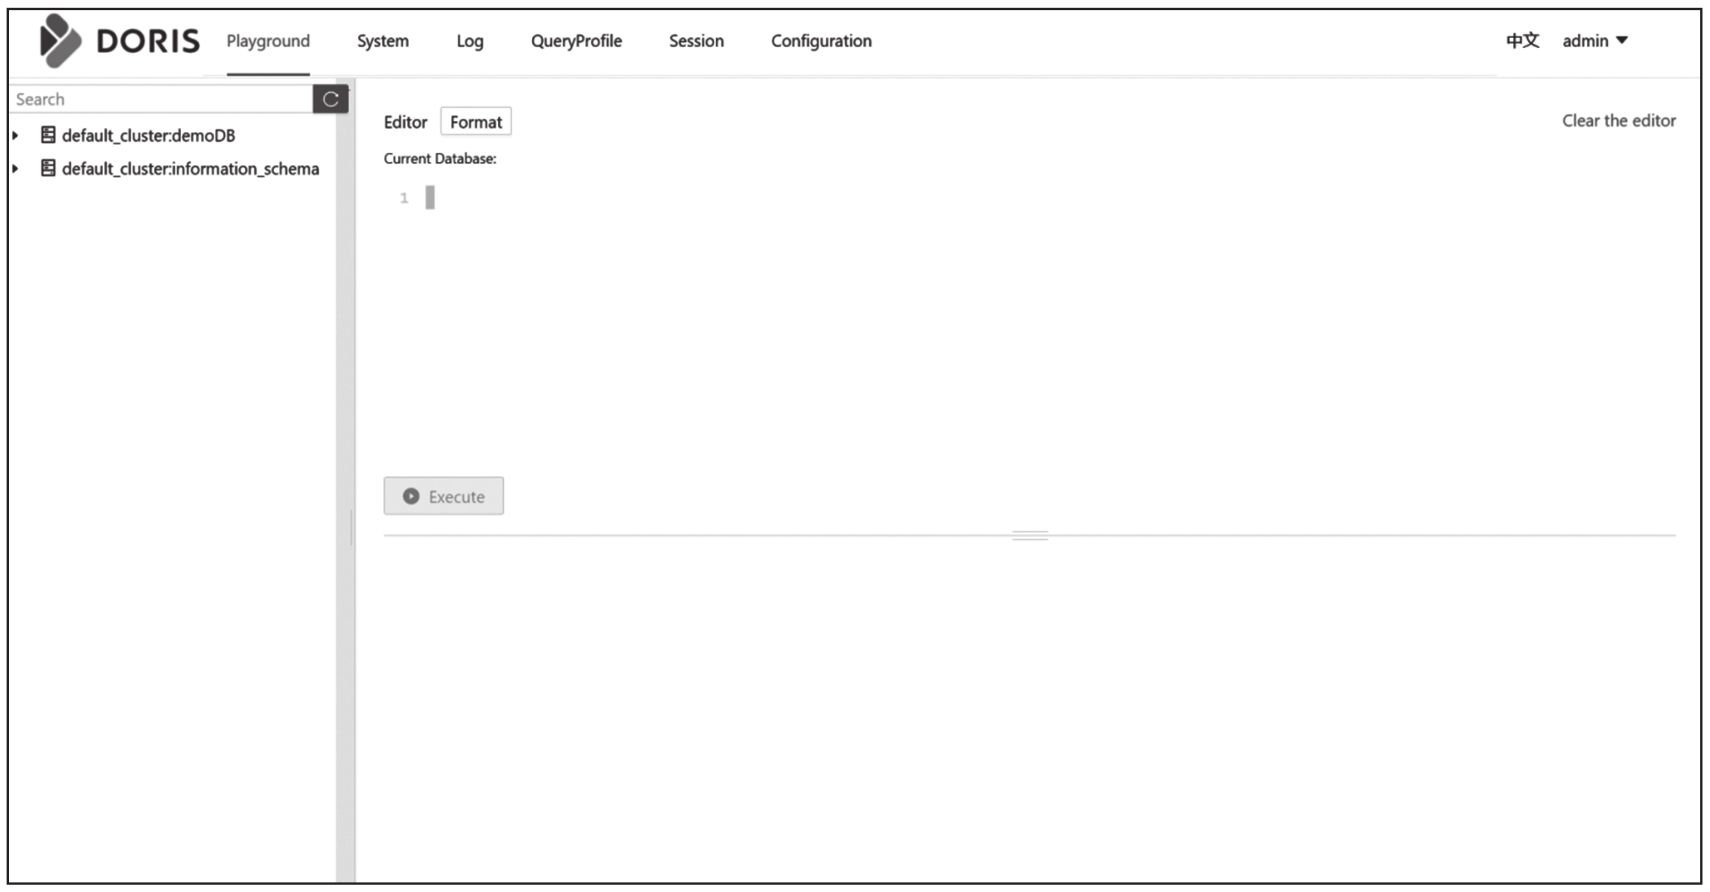Image resolution: width=1710 pixels, height=892 pixels.
Task: Click the refresh button next to Search
Action: [x=330, y=99]
